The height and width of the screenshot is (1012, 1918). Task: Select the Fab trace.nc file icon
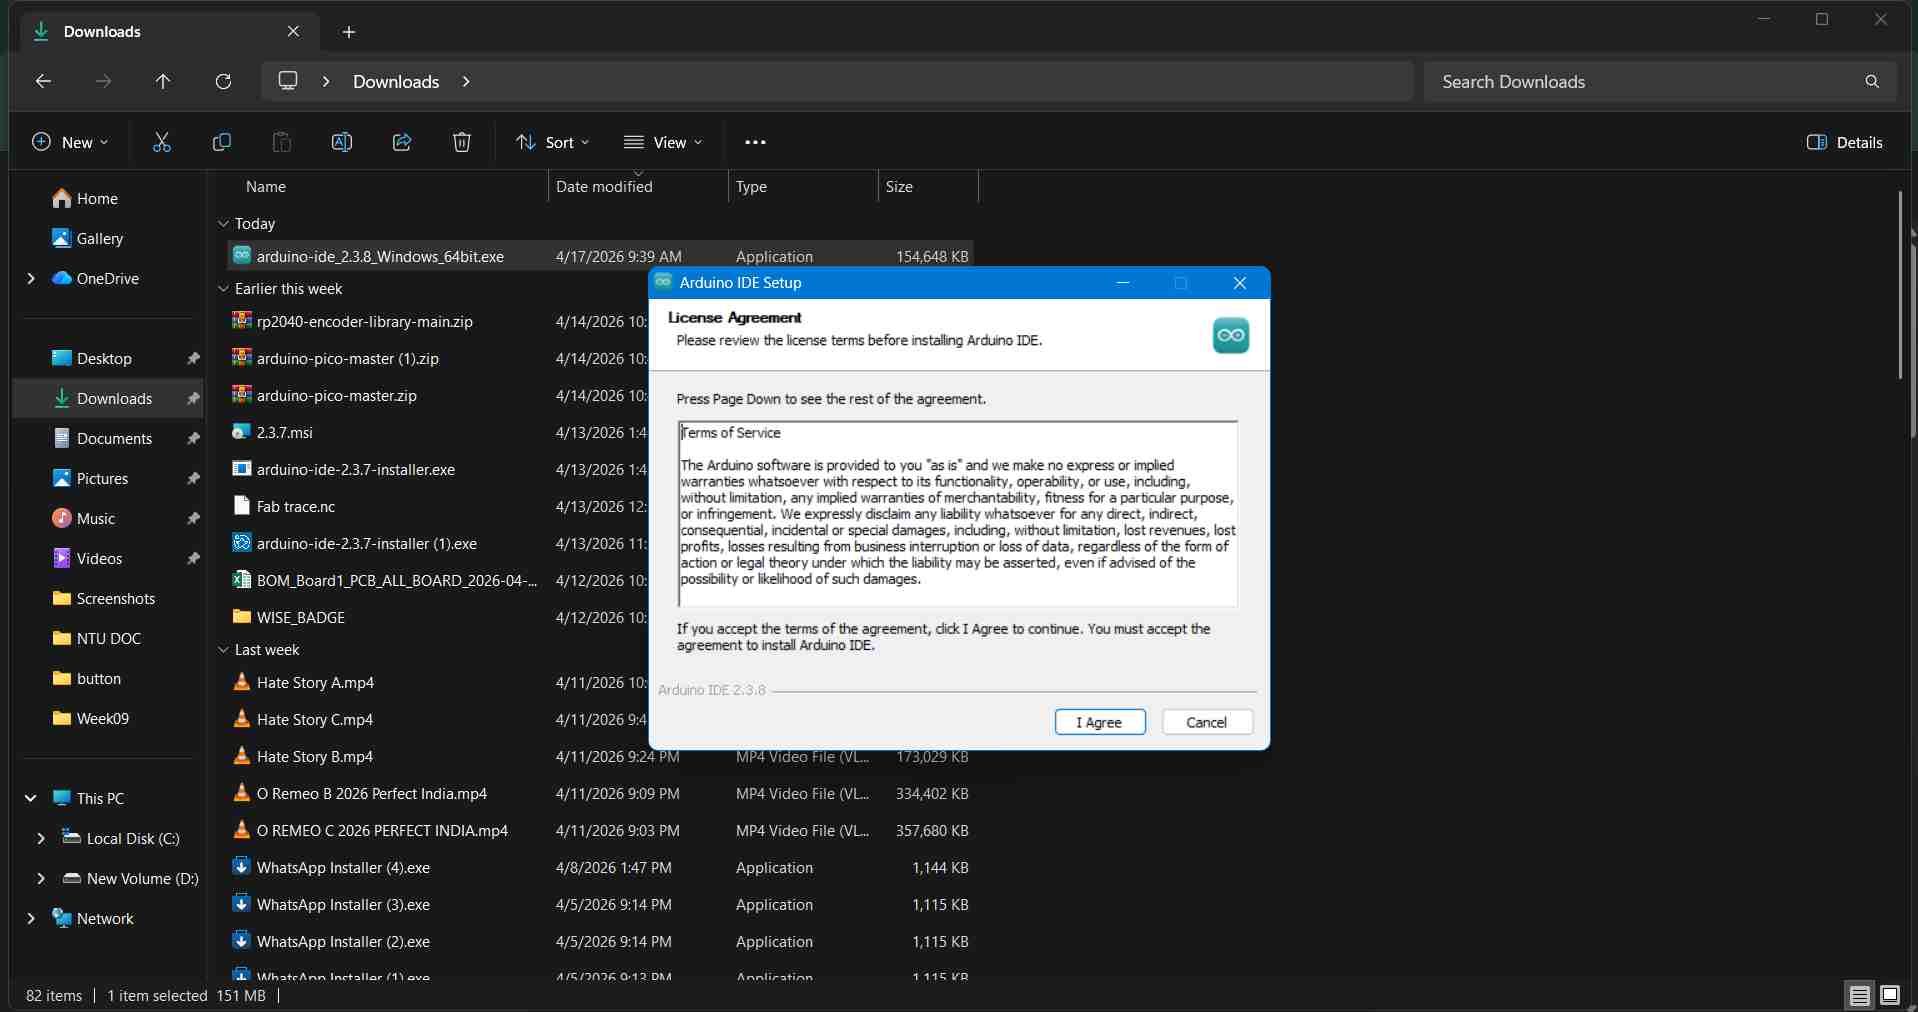[x=241, y=505]
